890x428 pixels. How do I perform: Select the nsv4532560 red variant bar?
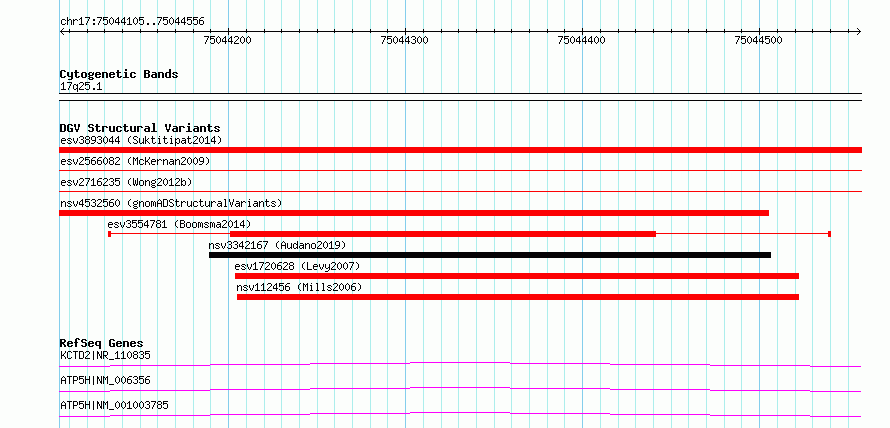(x=414, y=213)
